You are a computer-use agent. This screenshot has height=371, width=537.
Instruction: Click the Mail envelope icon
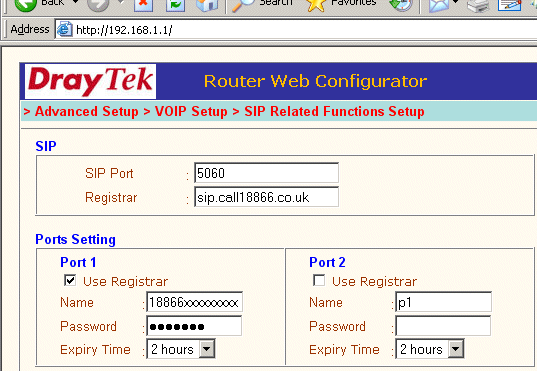click(x=439, y=5)
